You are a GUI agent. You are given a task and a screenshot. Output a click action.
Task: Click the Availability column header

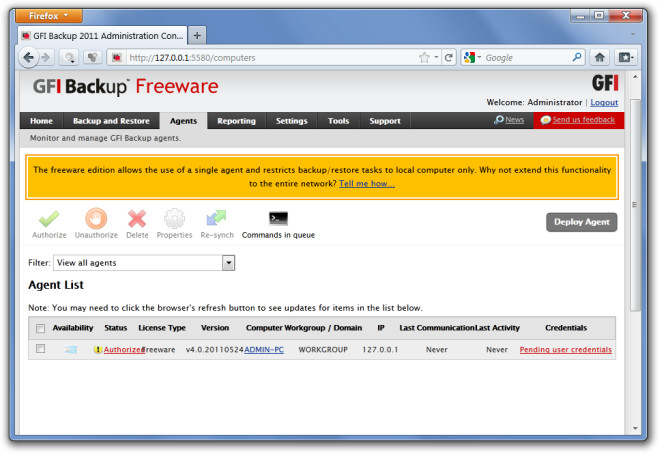click(x=73, y=328)
